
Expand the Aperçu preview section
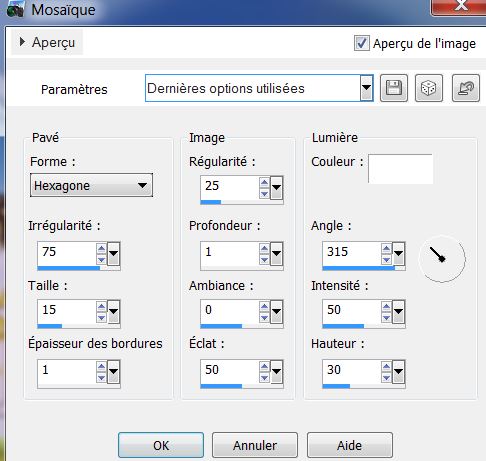[22, 42]
